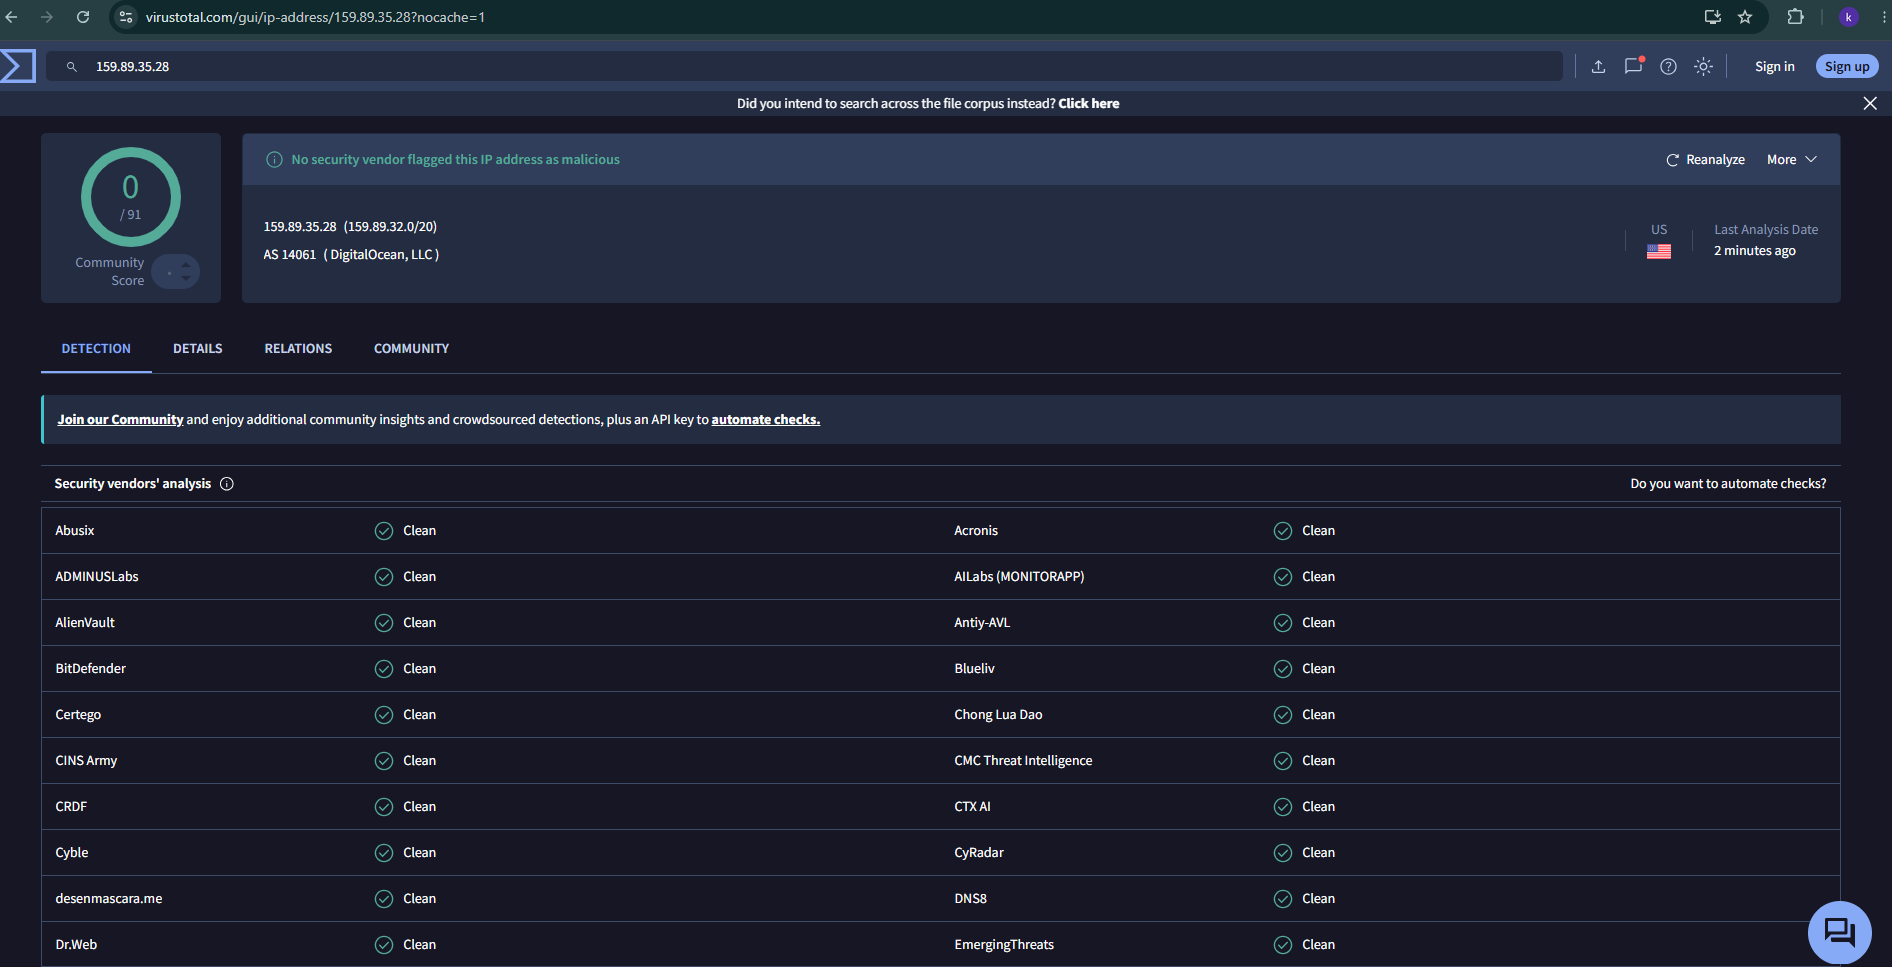Click the Clean check icon for BitDefender
The height and width of the screenshot is (967, 1892).
[x=384, y=669]
